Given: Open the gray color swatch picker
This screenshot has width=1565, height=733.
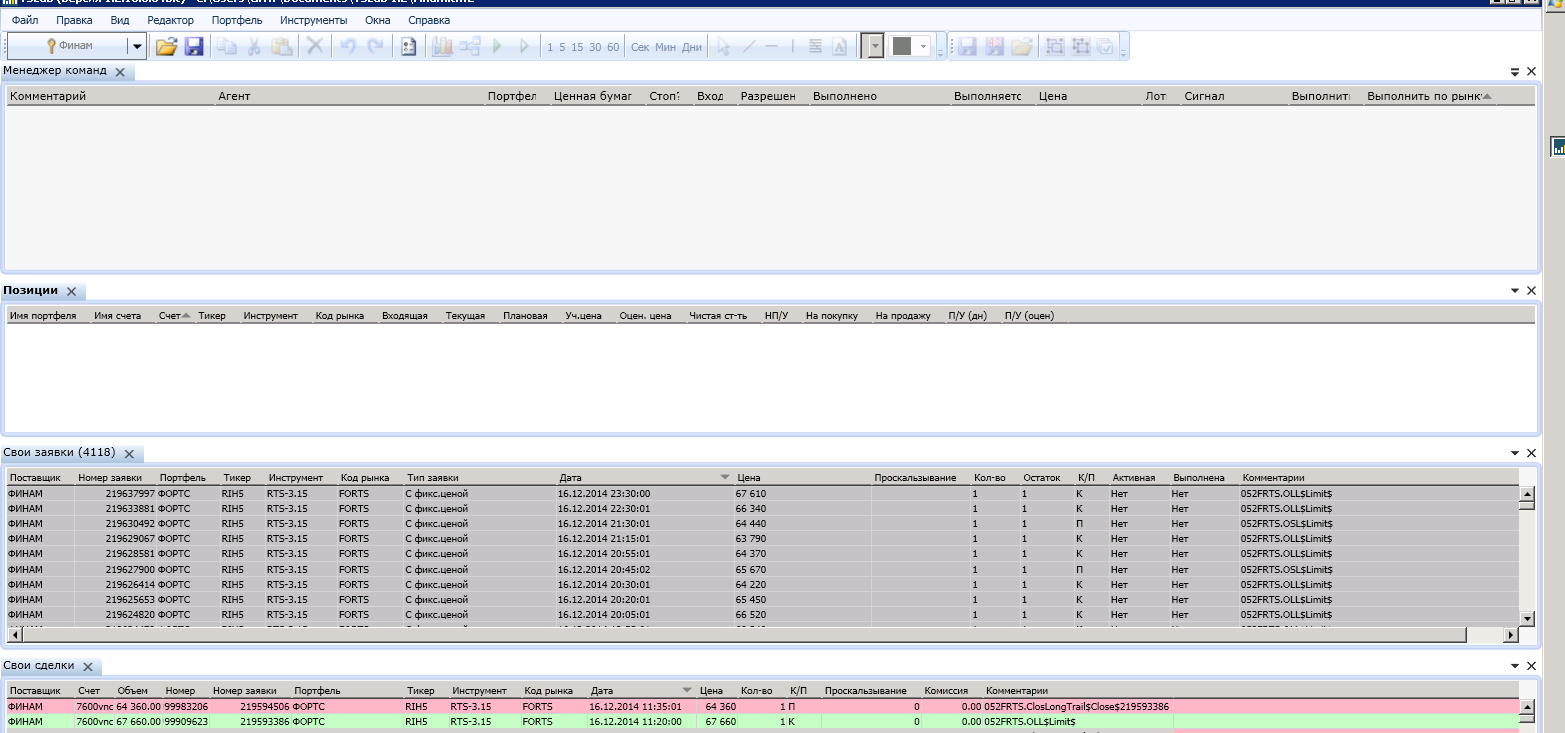Looking at the screenshot, I should [923, 46].
